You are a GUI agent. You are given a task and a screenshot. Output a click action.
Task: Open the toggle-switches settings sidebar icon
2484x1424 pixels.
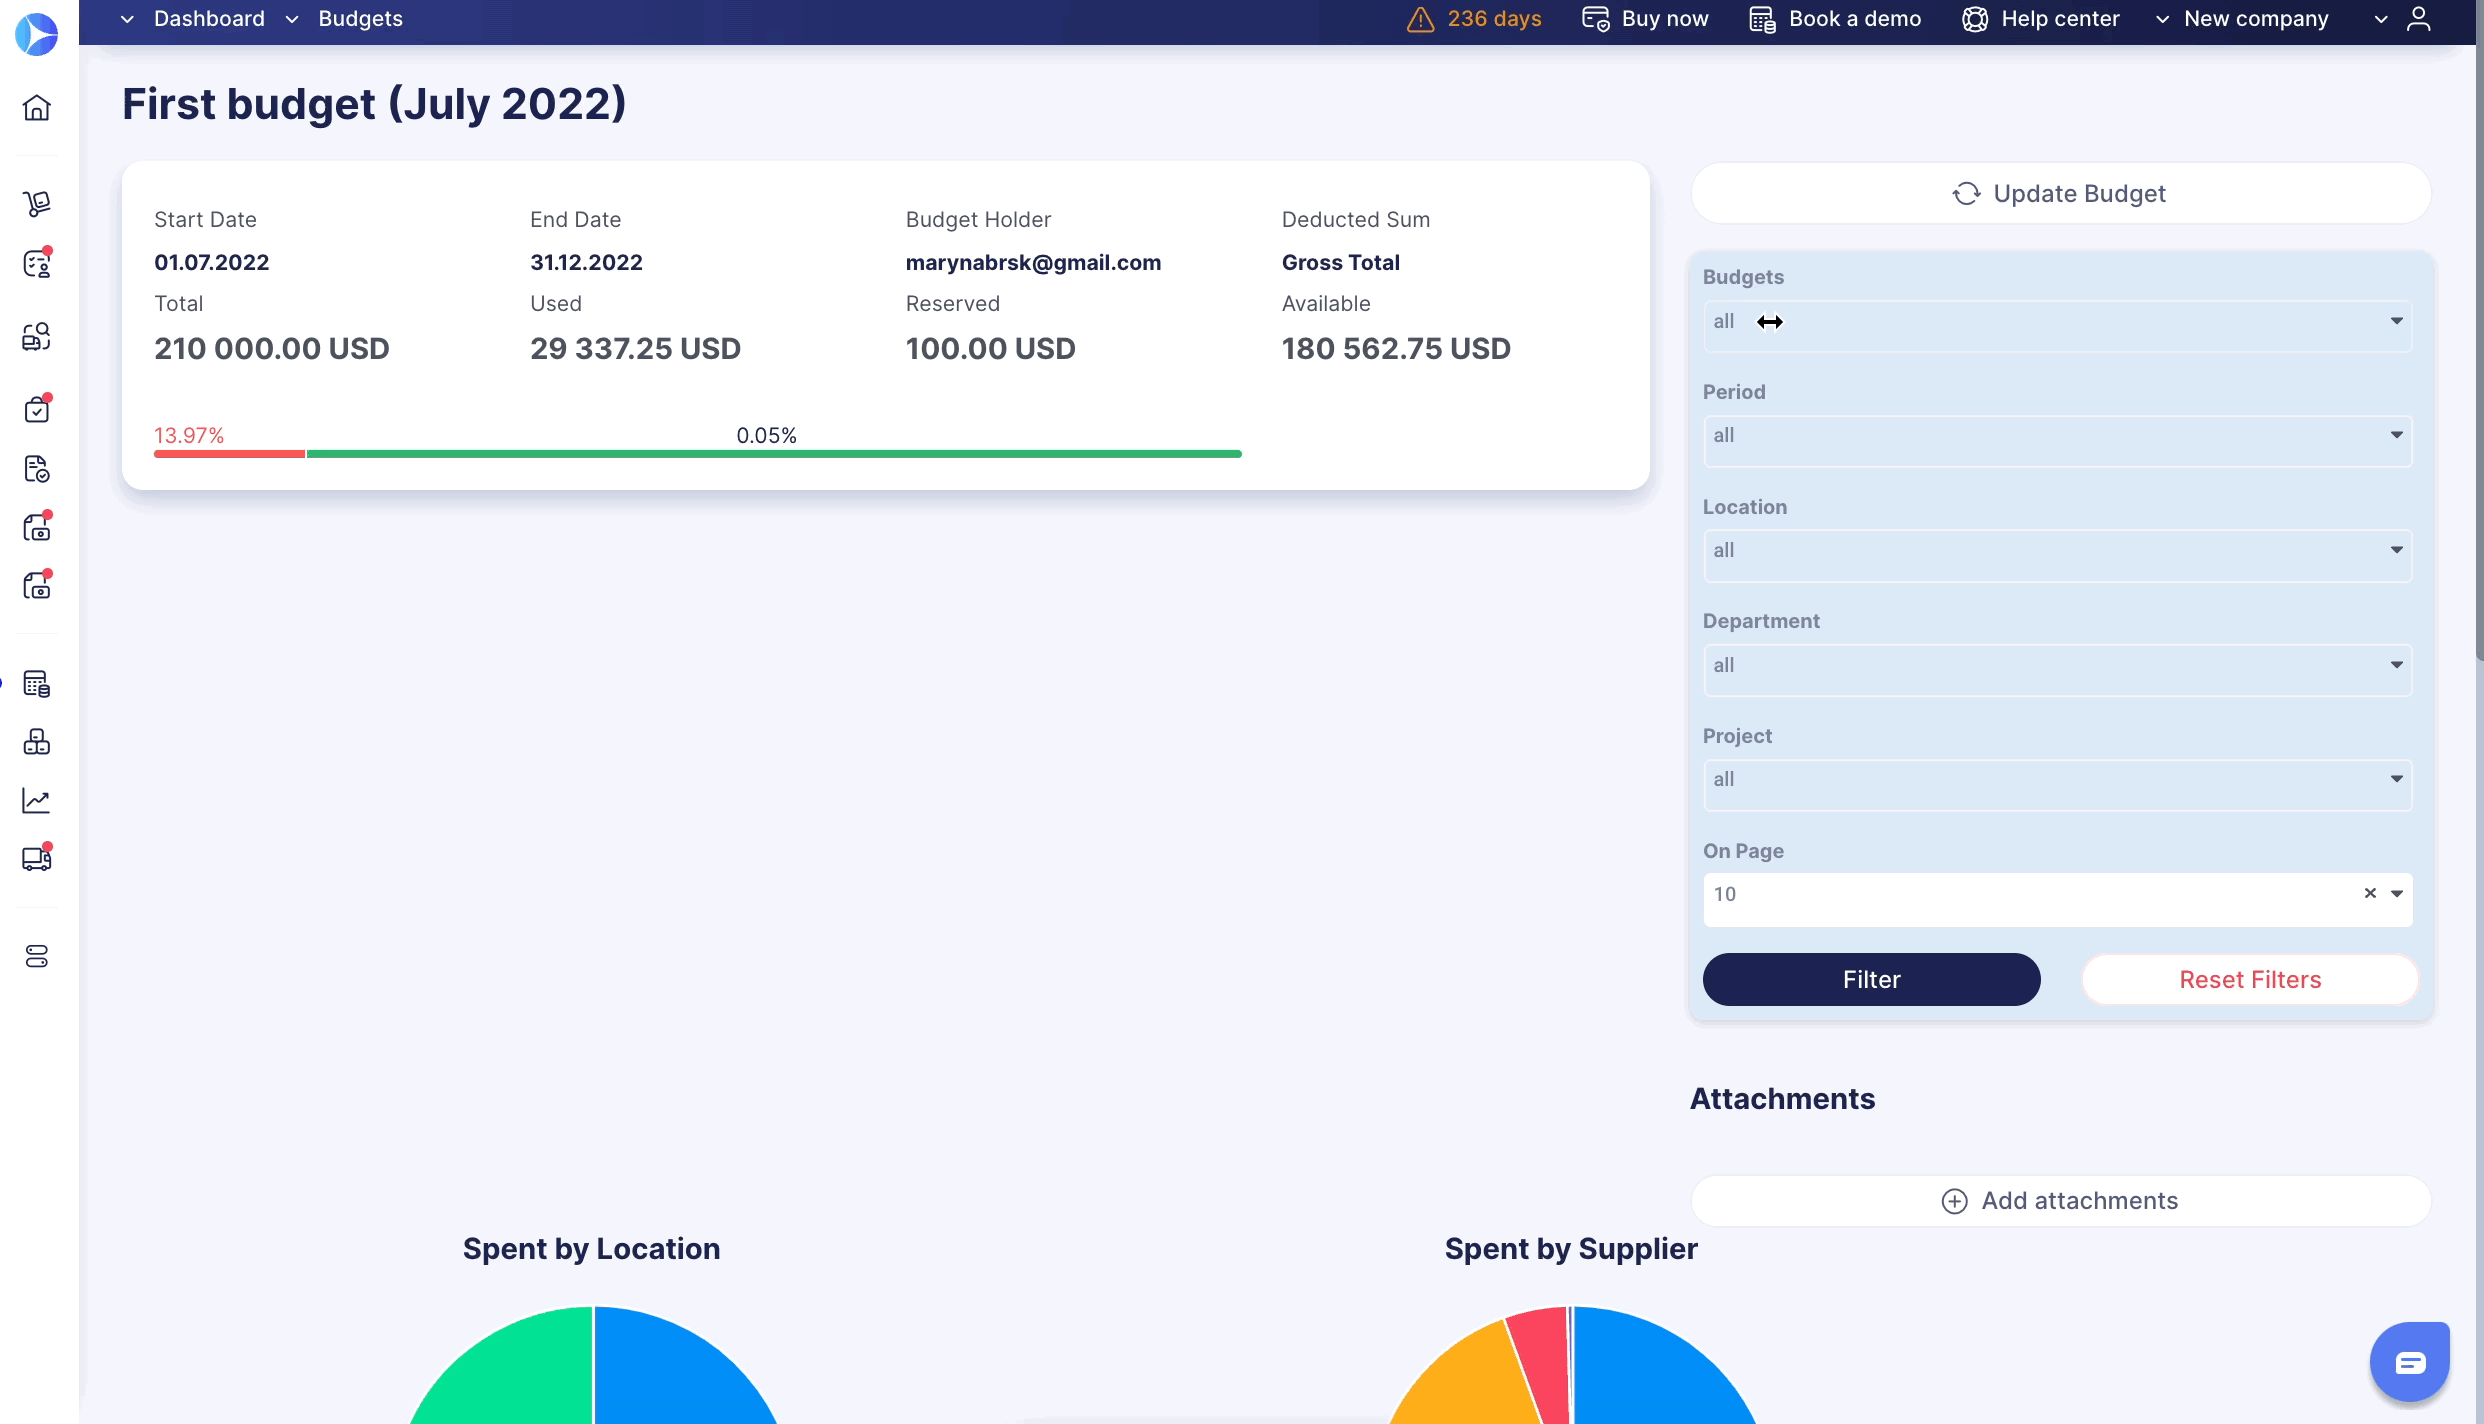(x=37, y=957)
